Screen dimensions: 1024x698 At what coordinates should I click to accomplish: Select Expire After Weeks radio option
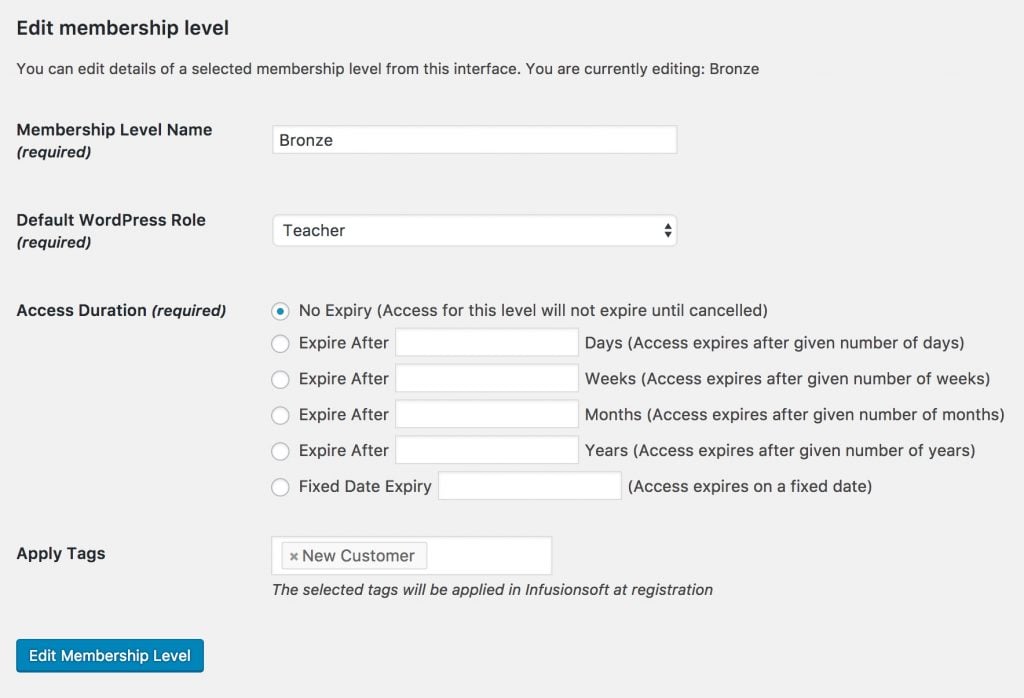click(x=280, y=379)
